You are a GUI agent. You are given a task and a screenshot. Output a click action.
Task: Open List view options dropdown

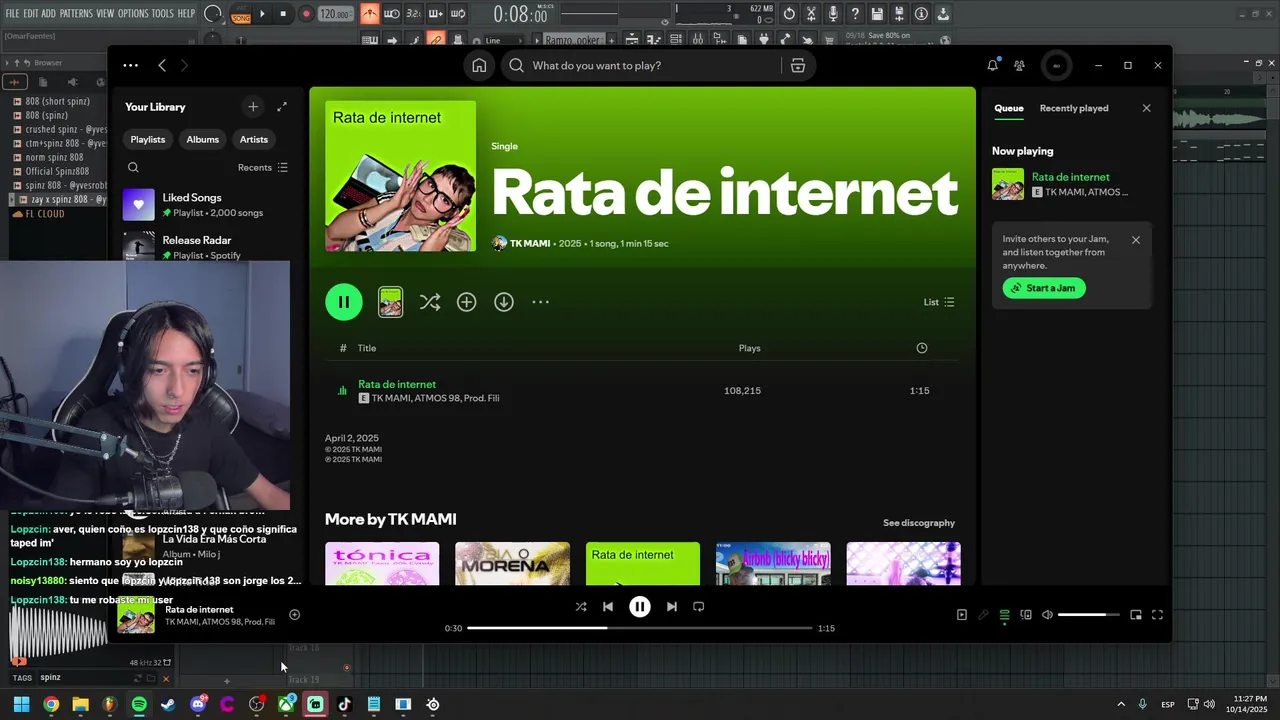click(x=939, y=302)
